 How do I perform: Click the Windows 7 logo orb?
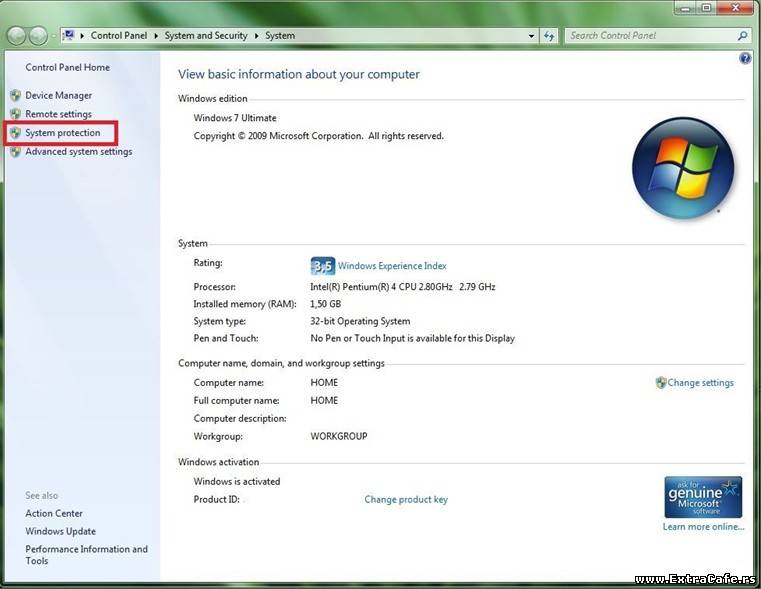pyautogui.click(x=683, y=168)
